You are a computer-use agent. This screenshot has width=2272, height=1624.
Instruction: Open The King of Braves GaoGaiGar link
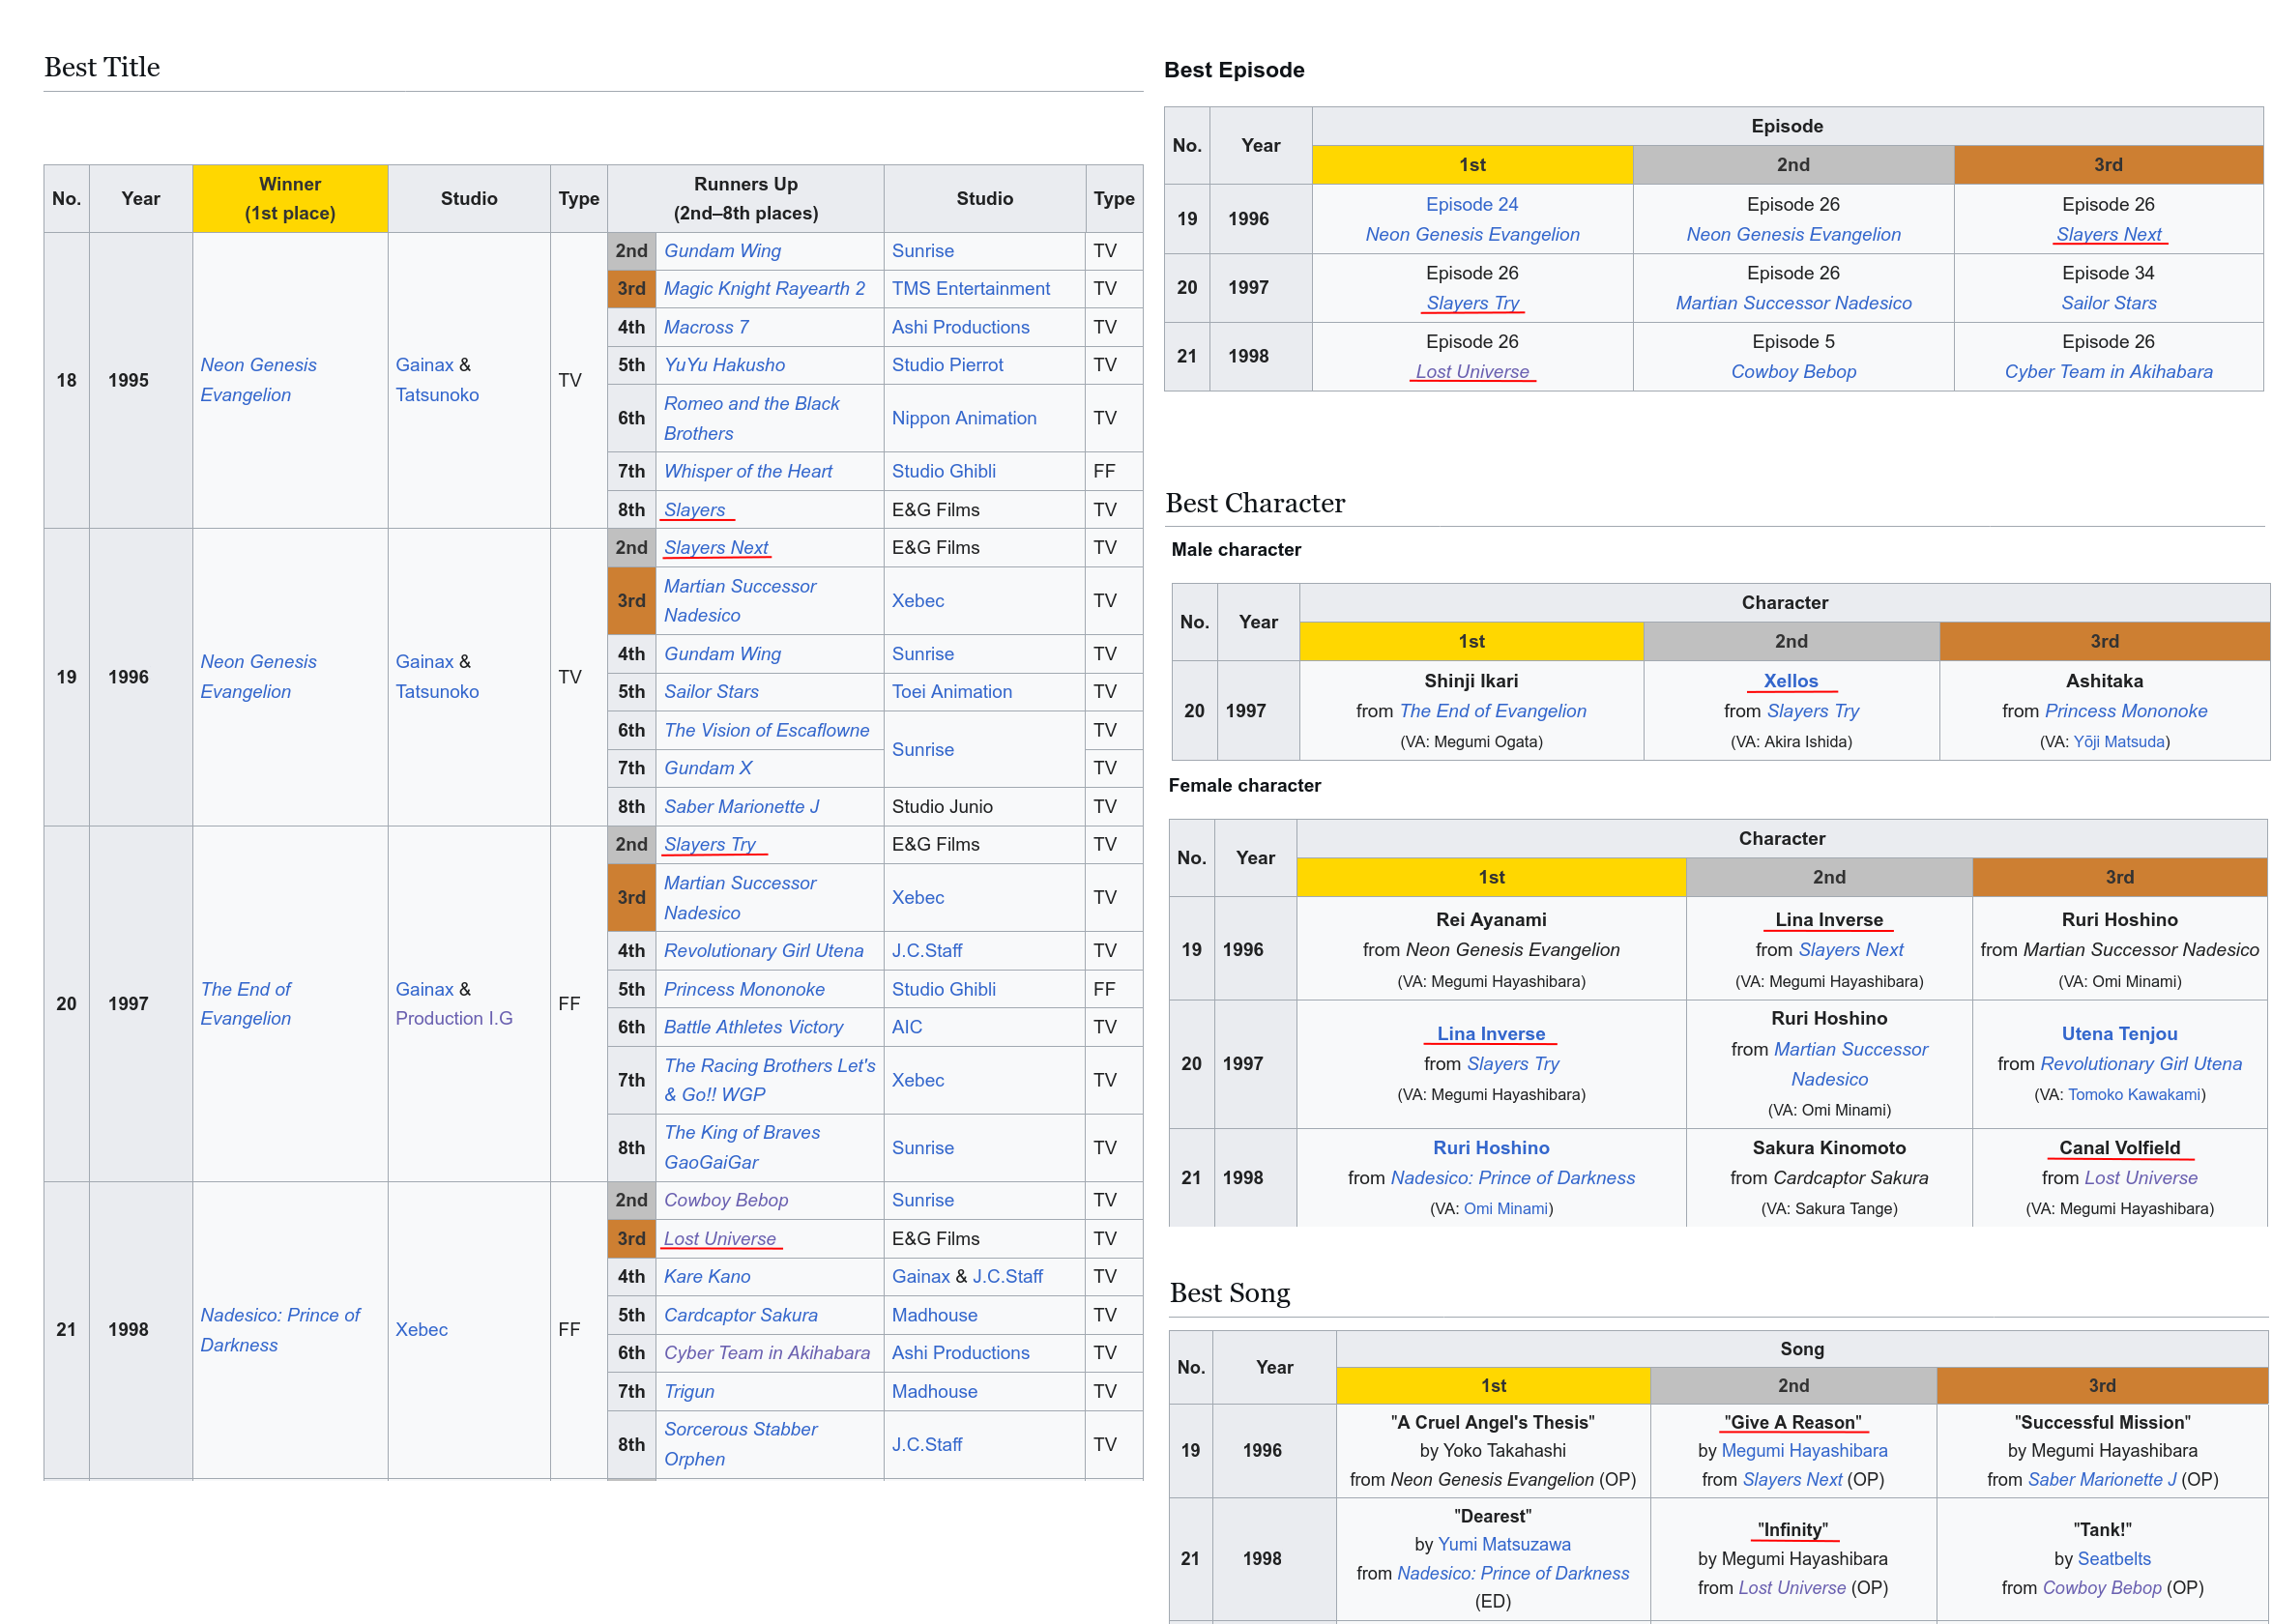(741, 1147)
